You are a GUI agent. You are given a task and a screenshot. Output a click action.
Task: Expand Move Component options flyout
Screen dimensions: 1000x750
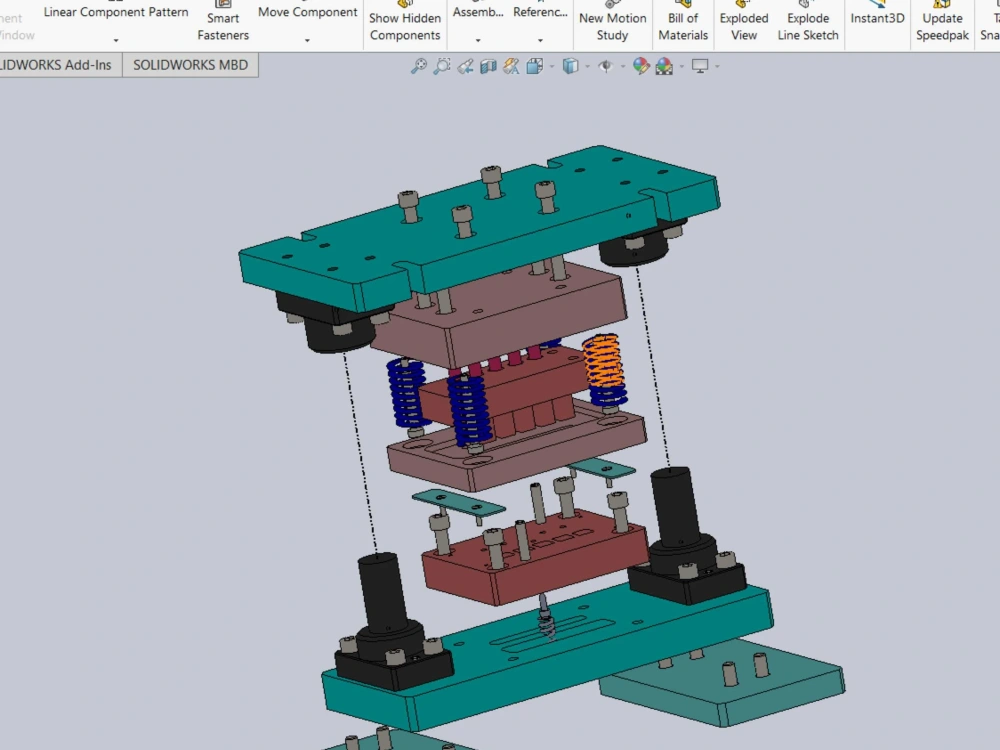[x=307, y=40]
